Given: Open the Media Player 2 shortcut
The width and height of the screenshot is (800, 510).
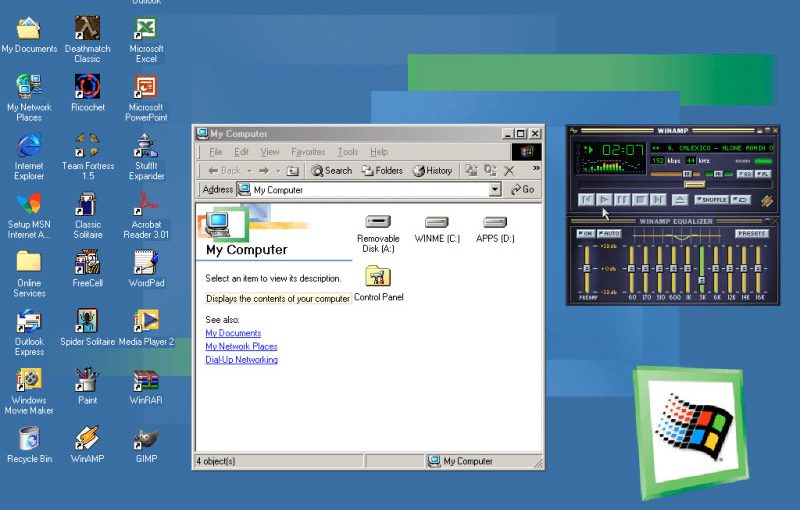Looking at the screenshot, I should tap(146, 327).
